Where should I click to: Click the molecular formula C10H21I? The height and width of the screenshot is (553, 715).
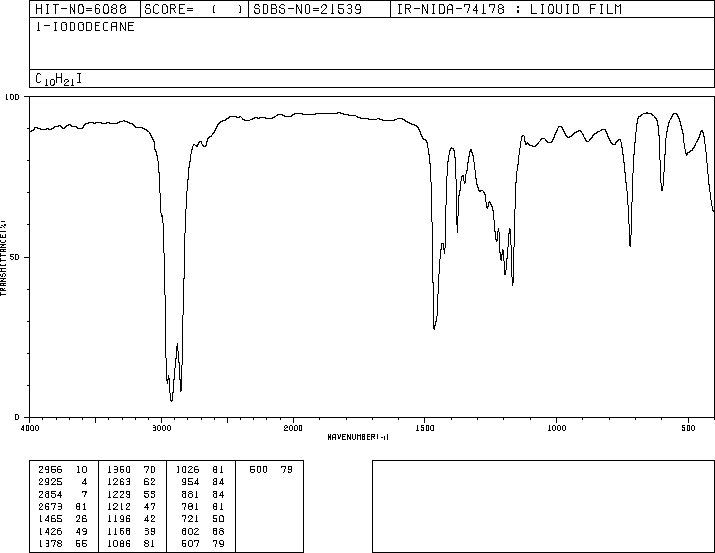click(x=59, y=79)
